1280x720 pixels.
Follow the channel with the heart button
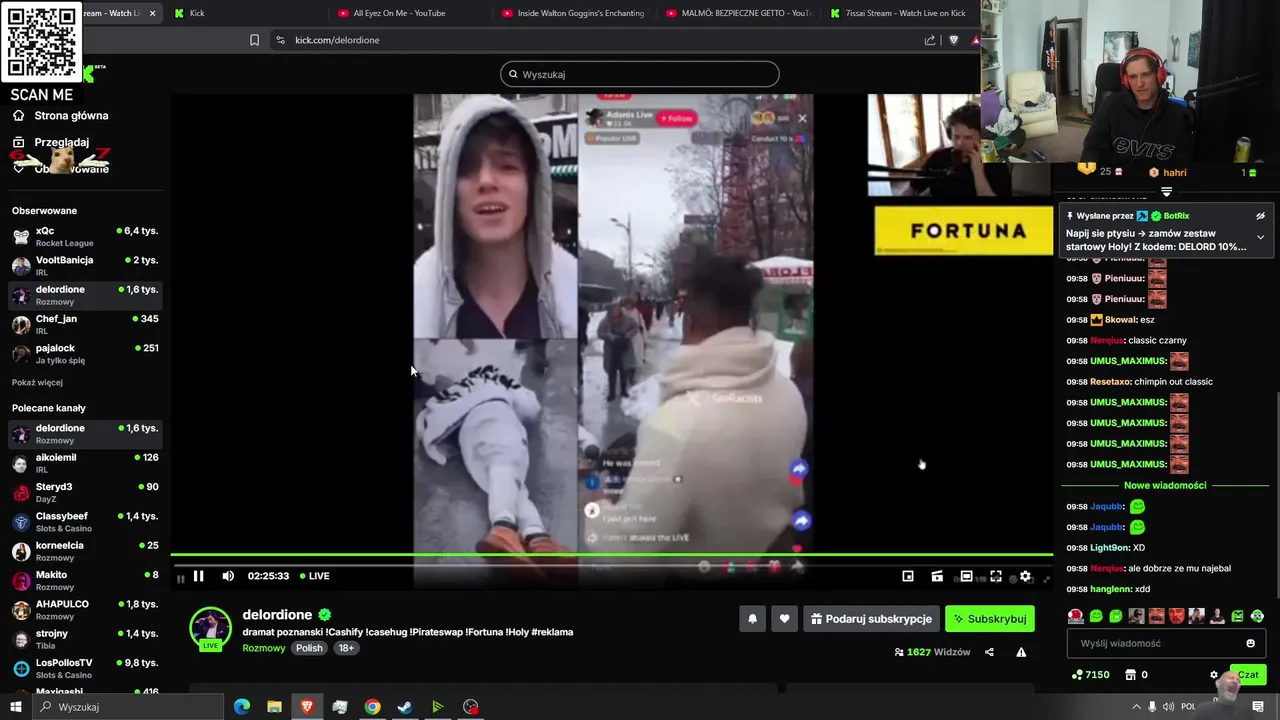tap(784, 619)
